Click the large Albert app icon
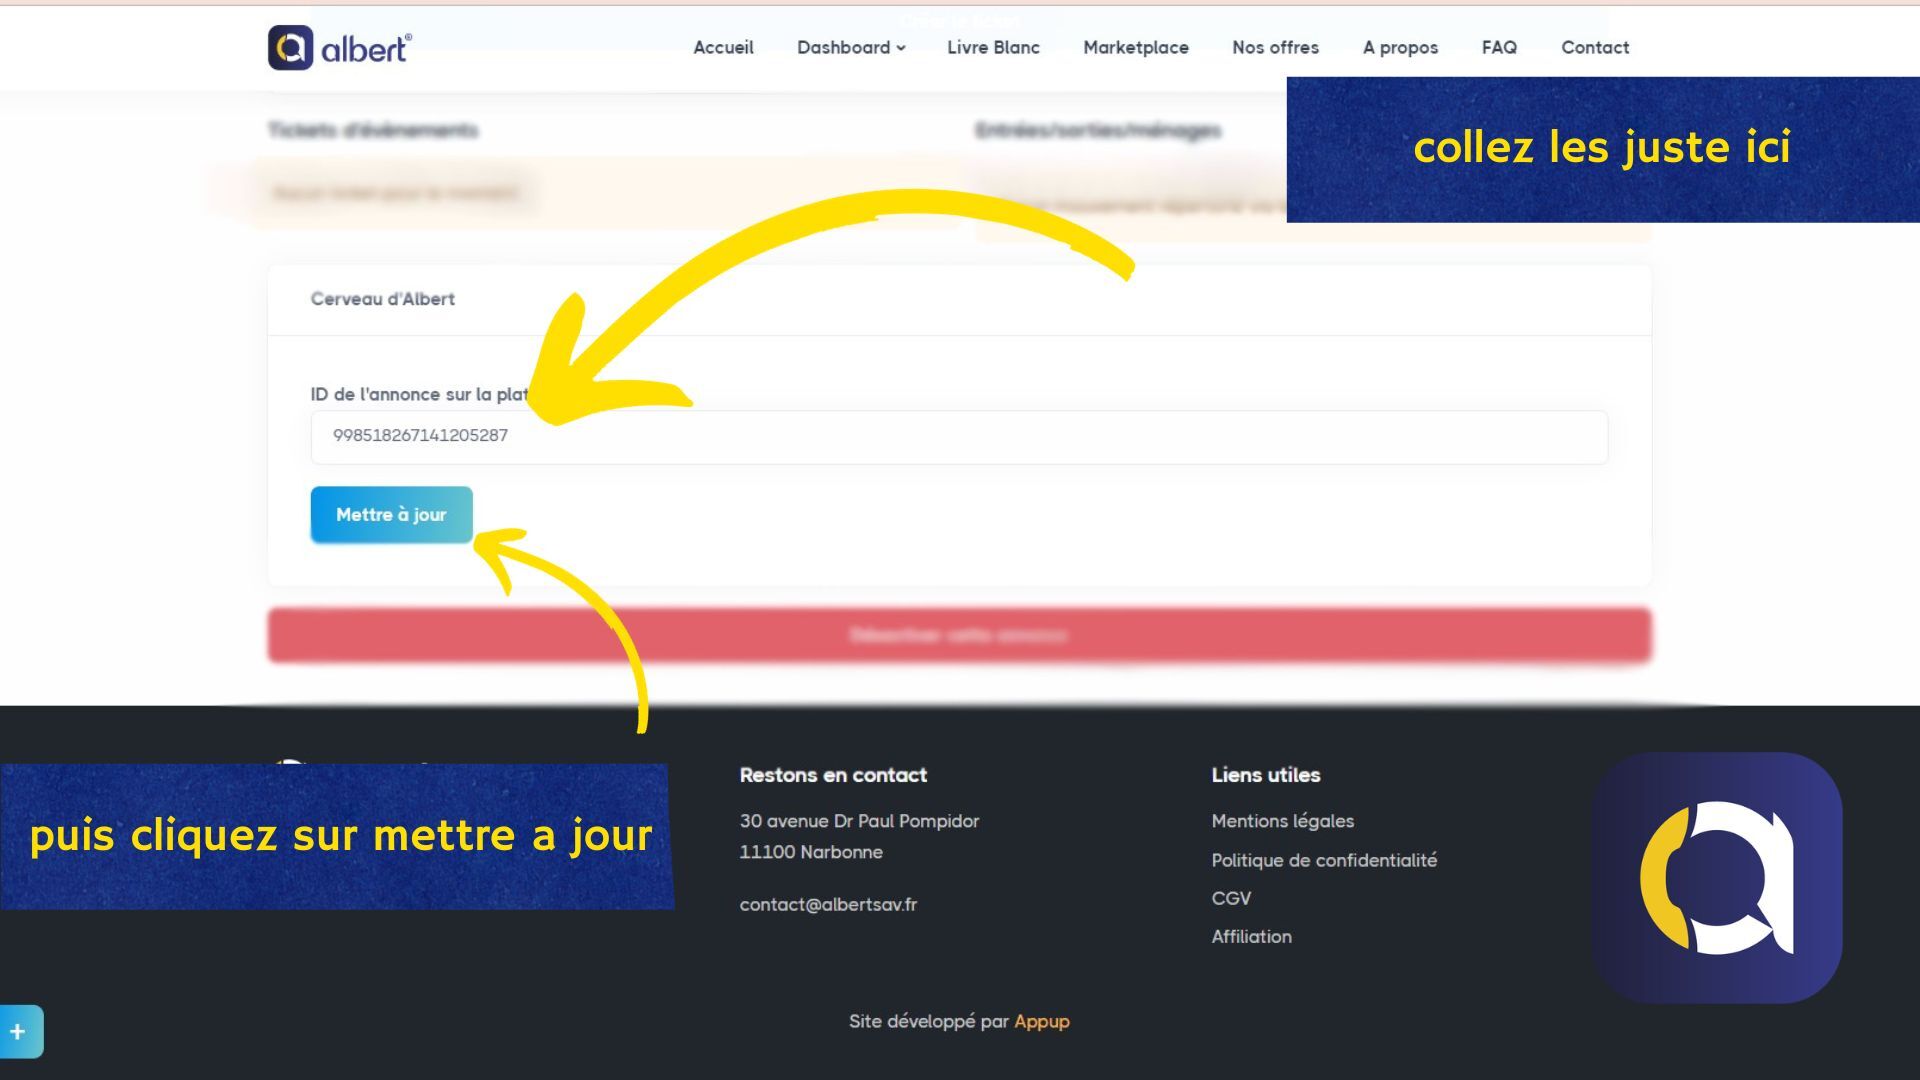 click(x=1717, y=877)
